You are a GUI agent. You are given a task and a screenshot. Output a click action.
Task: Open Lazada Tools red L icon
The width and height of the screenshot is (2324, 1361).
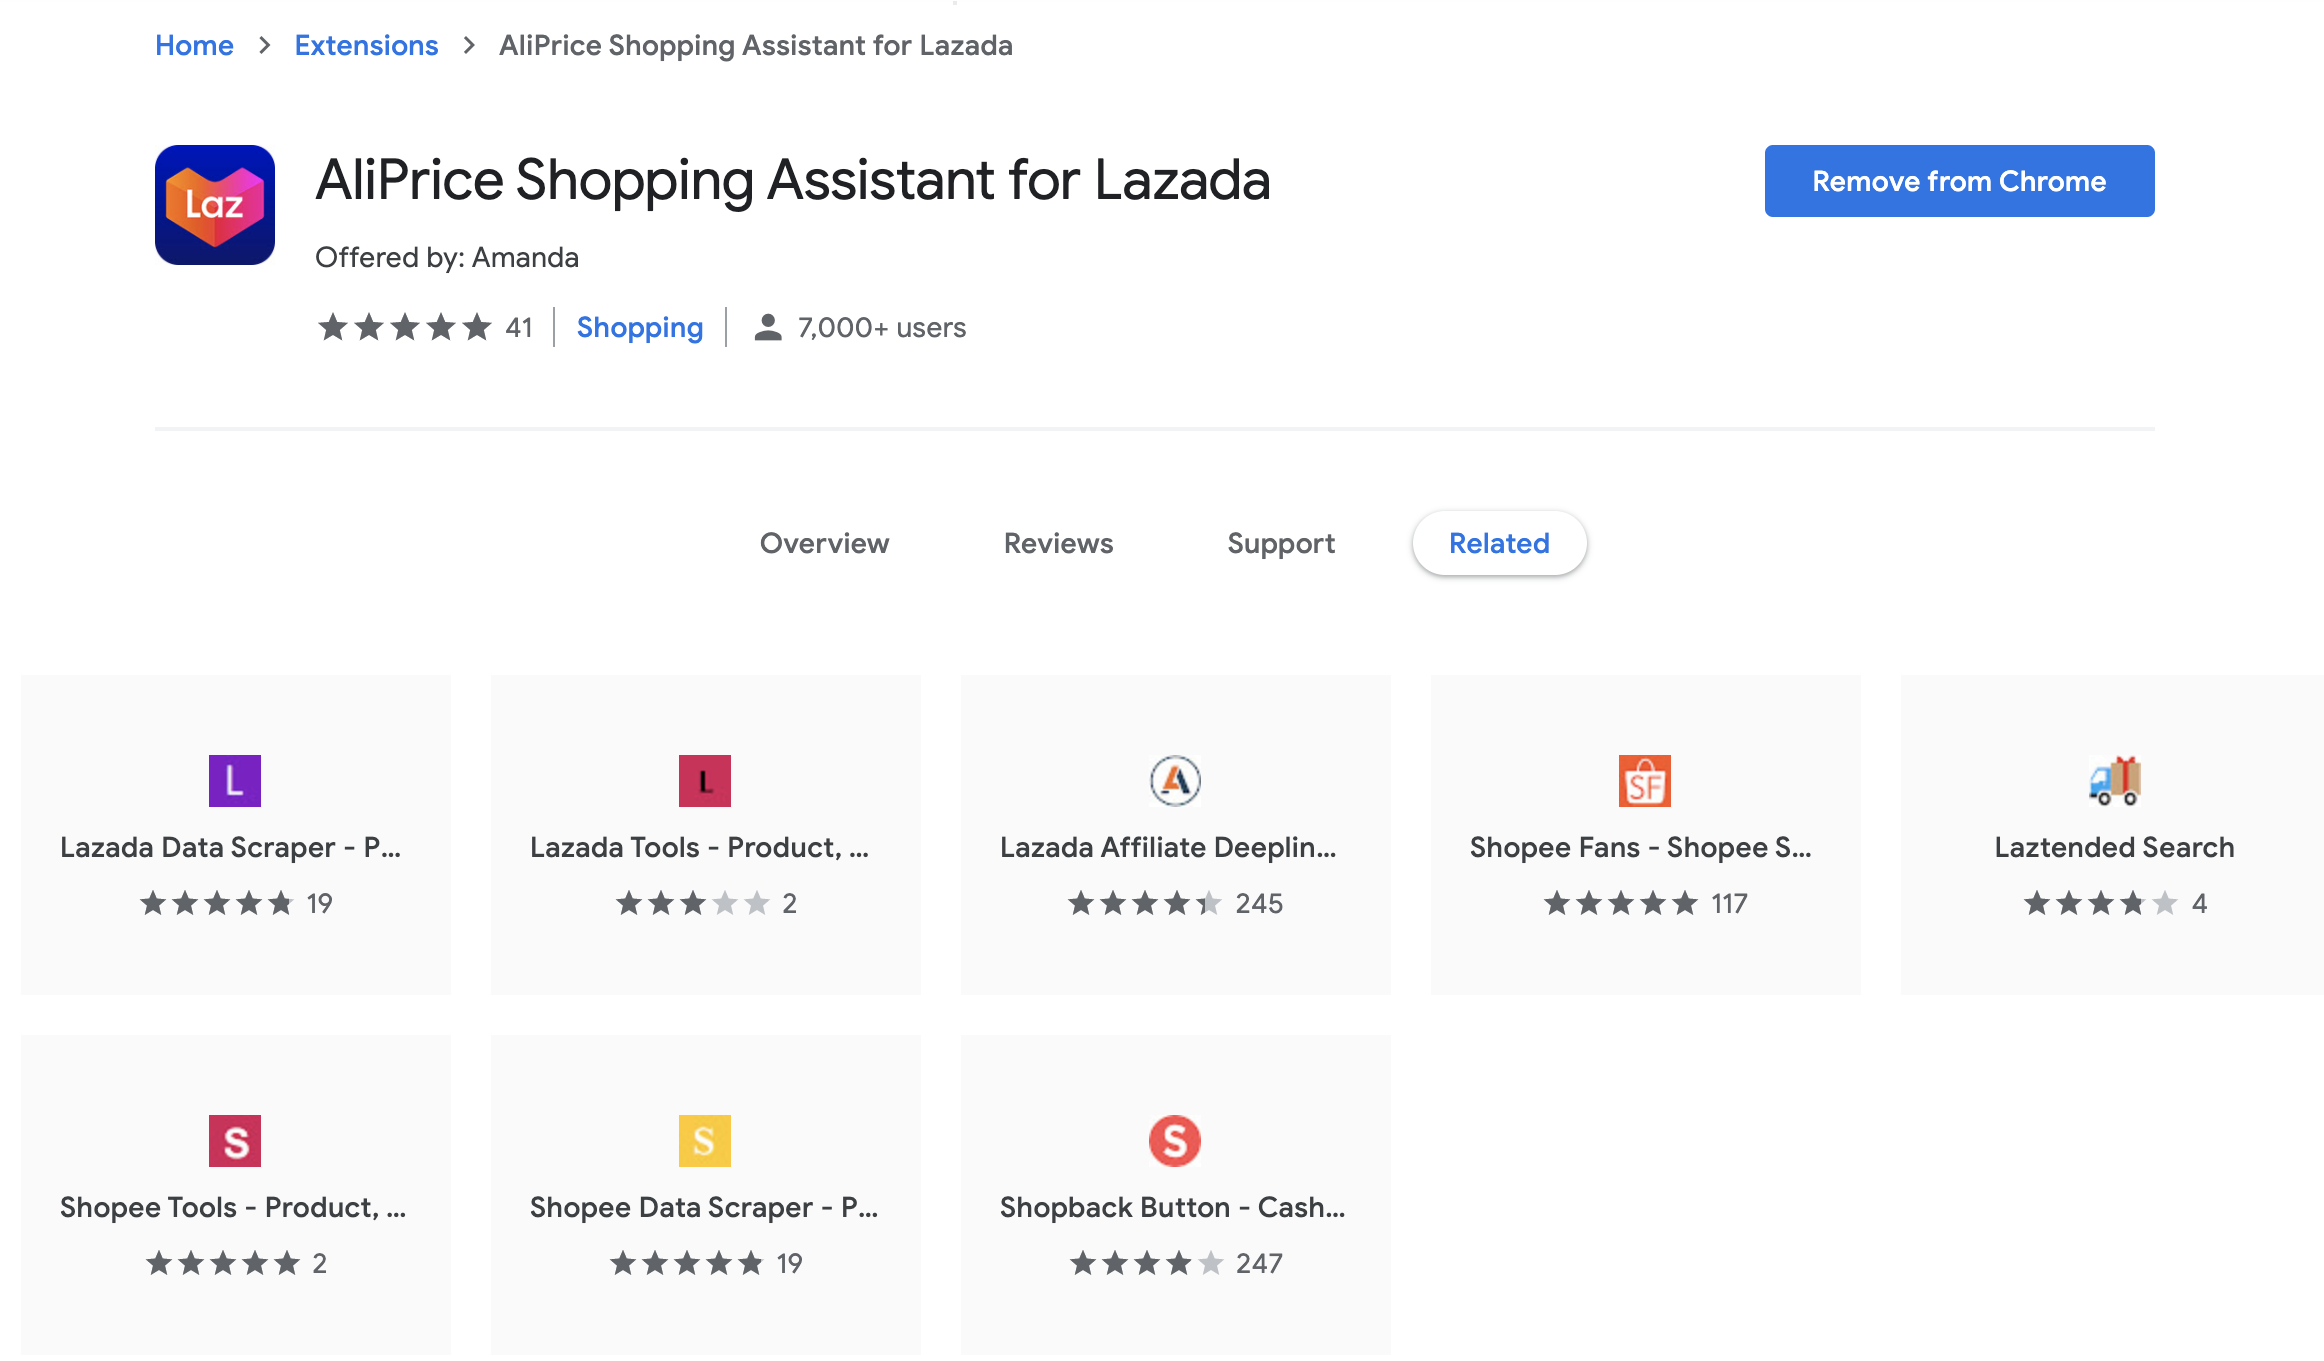coord(704,781)
